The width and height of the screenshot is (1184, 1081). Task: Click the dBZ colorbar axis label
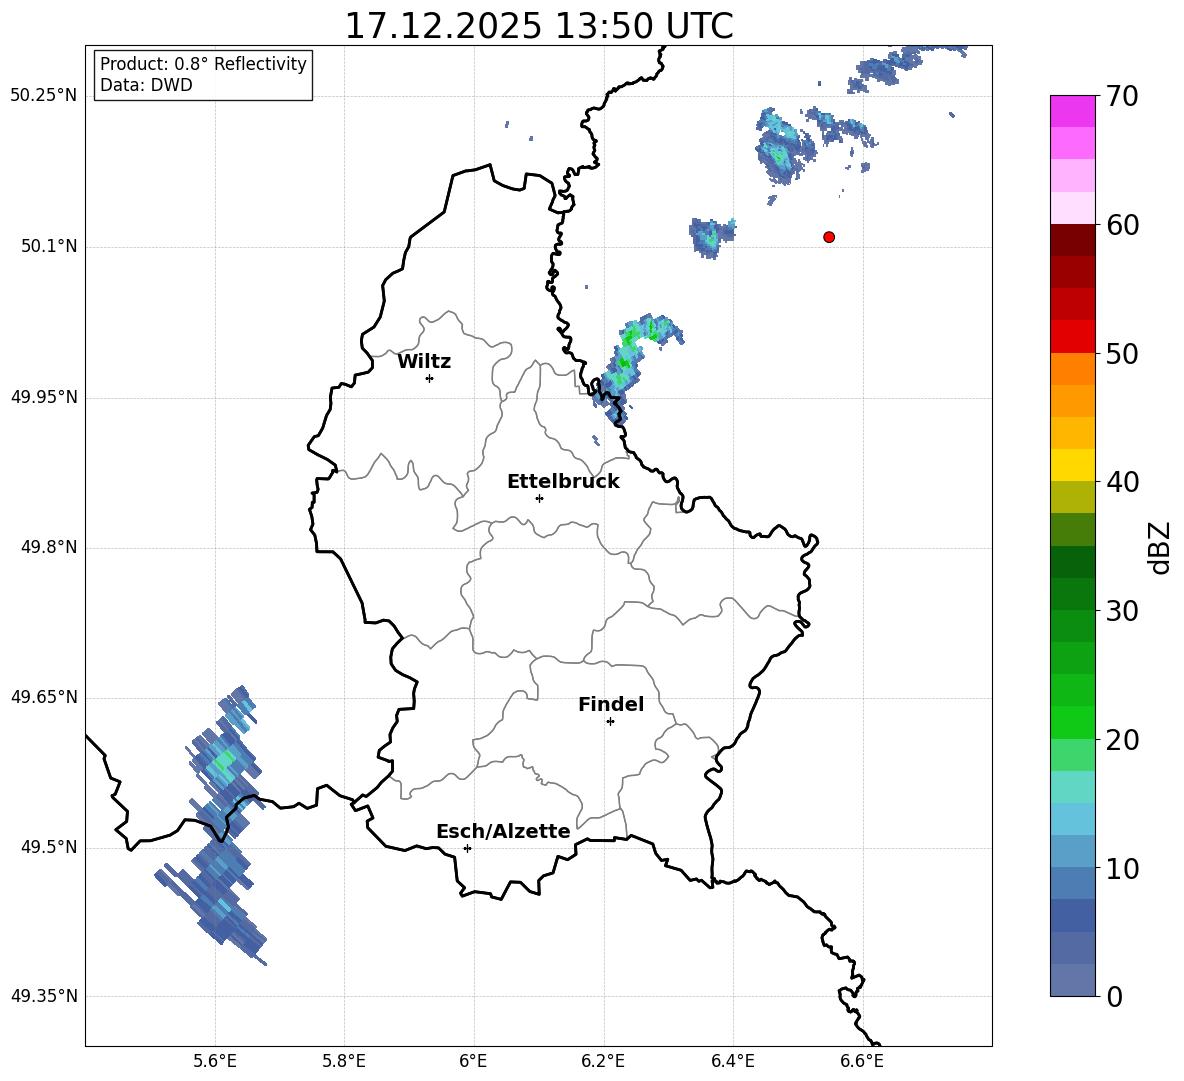(x=1161, y=547)
